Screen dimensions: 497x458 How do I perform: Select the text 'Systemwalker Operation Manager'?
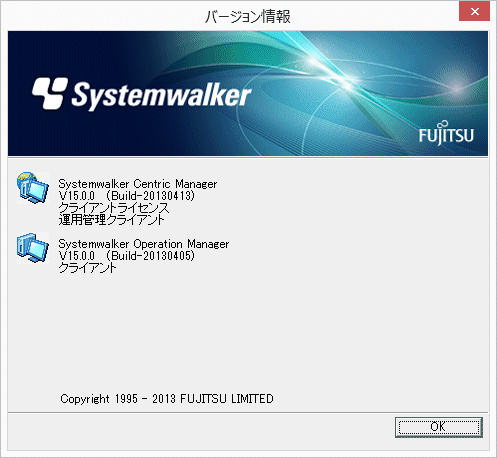pyautogui.click(x=144, y=244)
